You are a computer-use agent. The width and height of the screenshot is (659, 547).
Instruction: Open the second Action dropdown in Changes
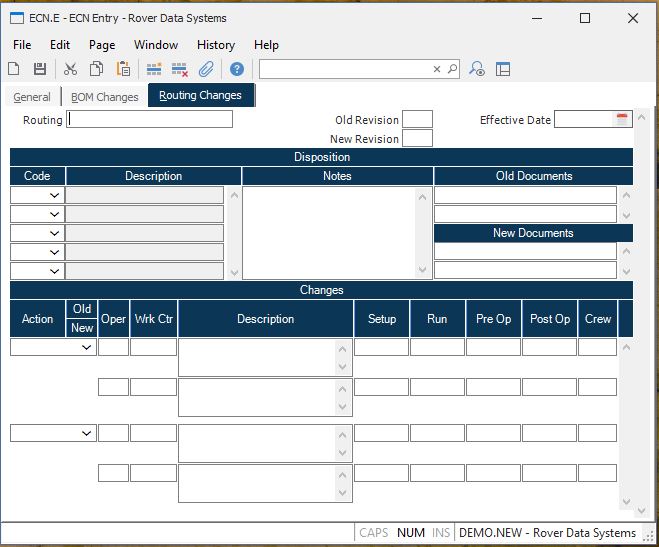pyautogui.click(x=87, y=433)
